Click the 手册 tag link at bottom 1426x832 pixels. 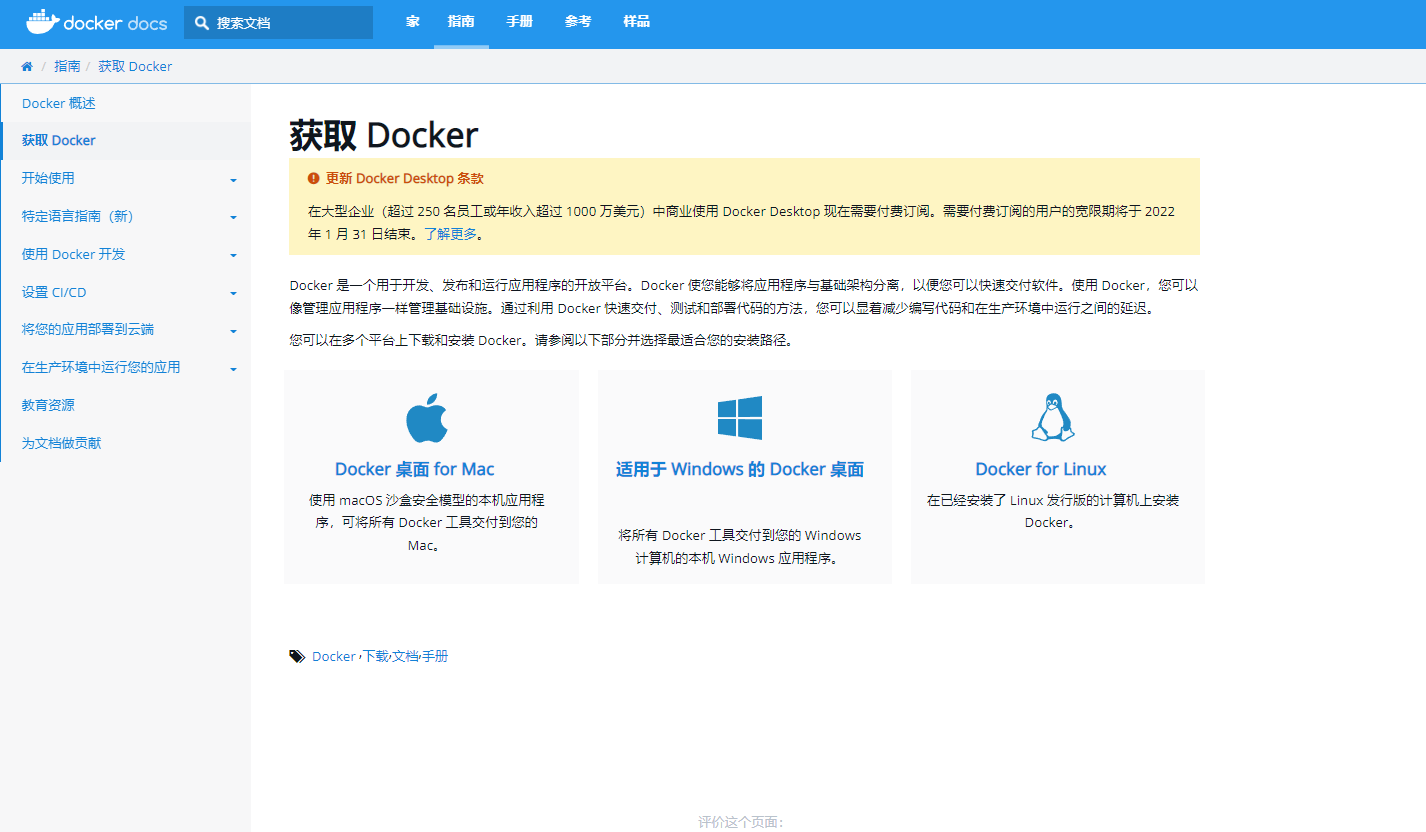[435, 657]
